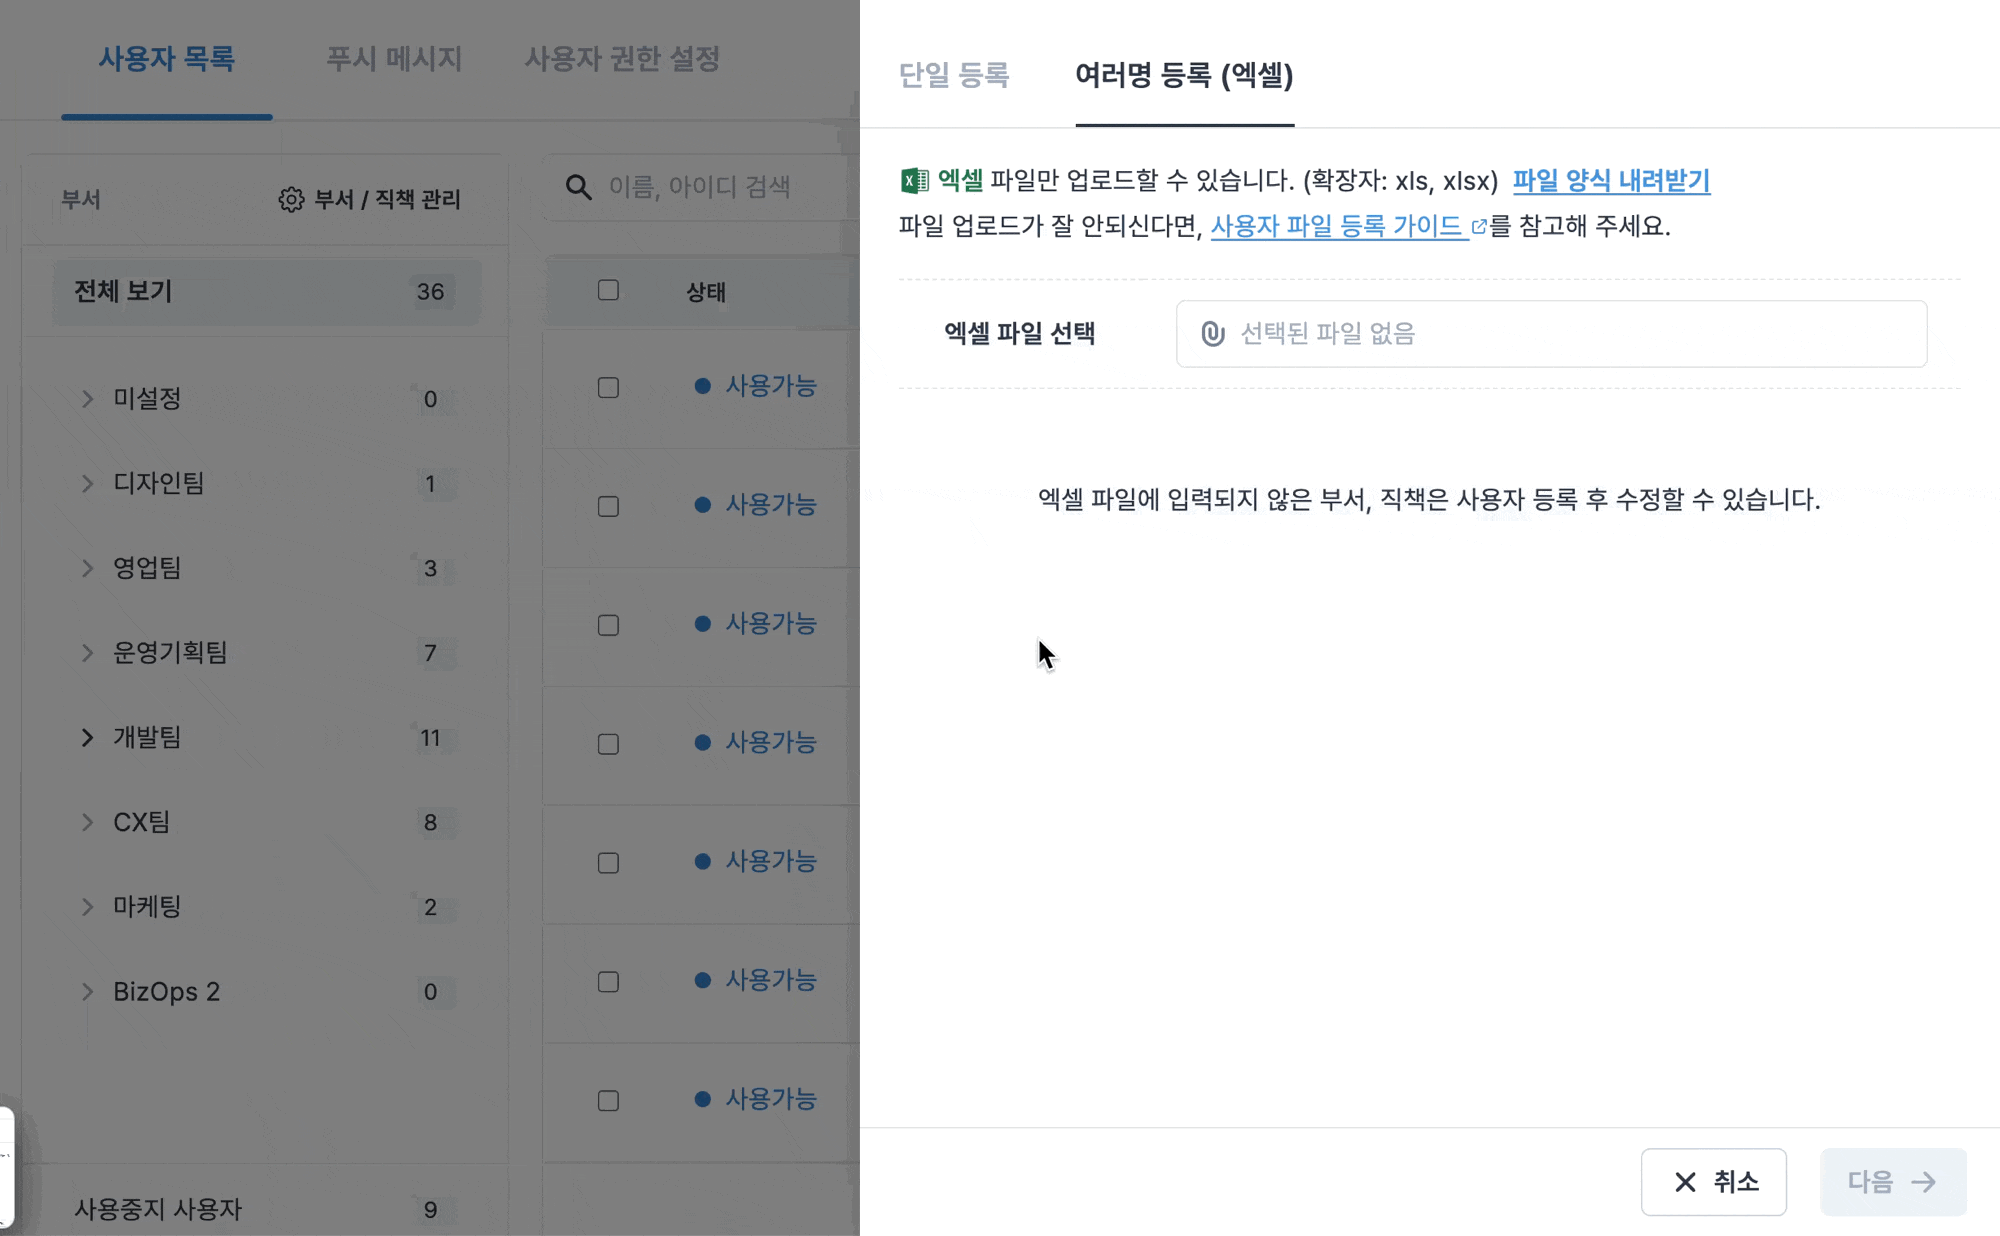Image resolution: width=2000 pixels, height=1236 pixels.
Task: Open 사용자 파일 등록 가이드 link
Action: point(1336,227)
